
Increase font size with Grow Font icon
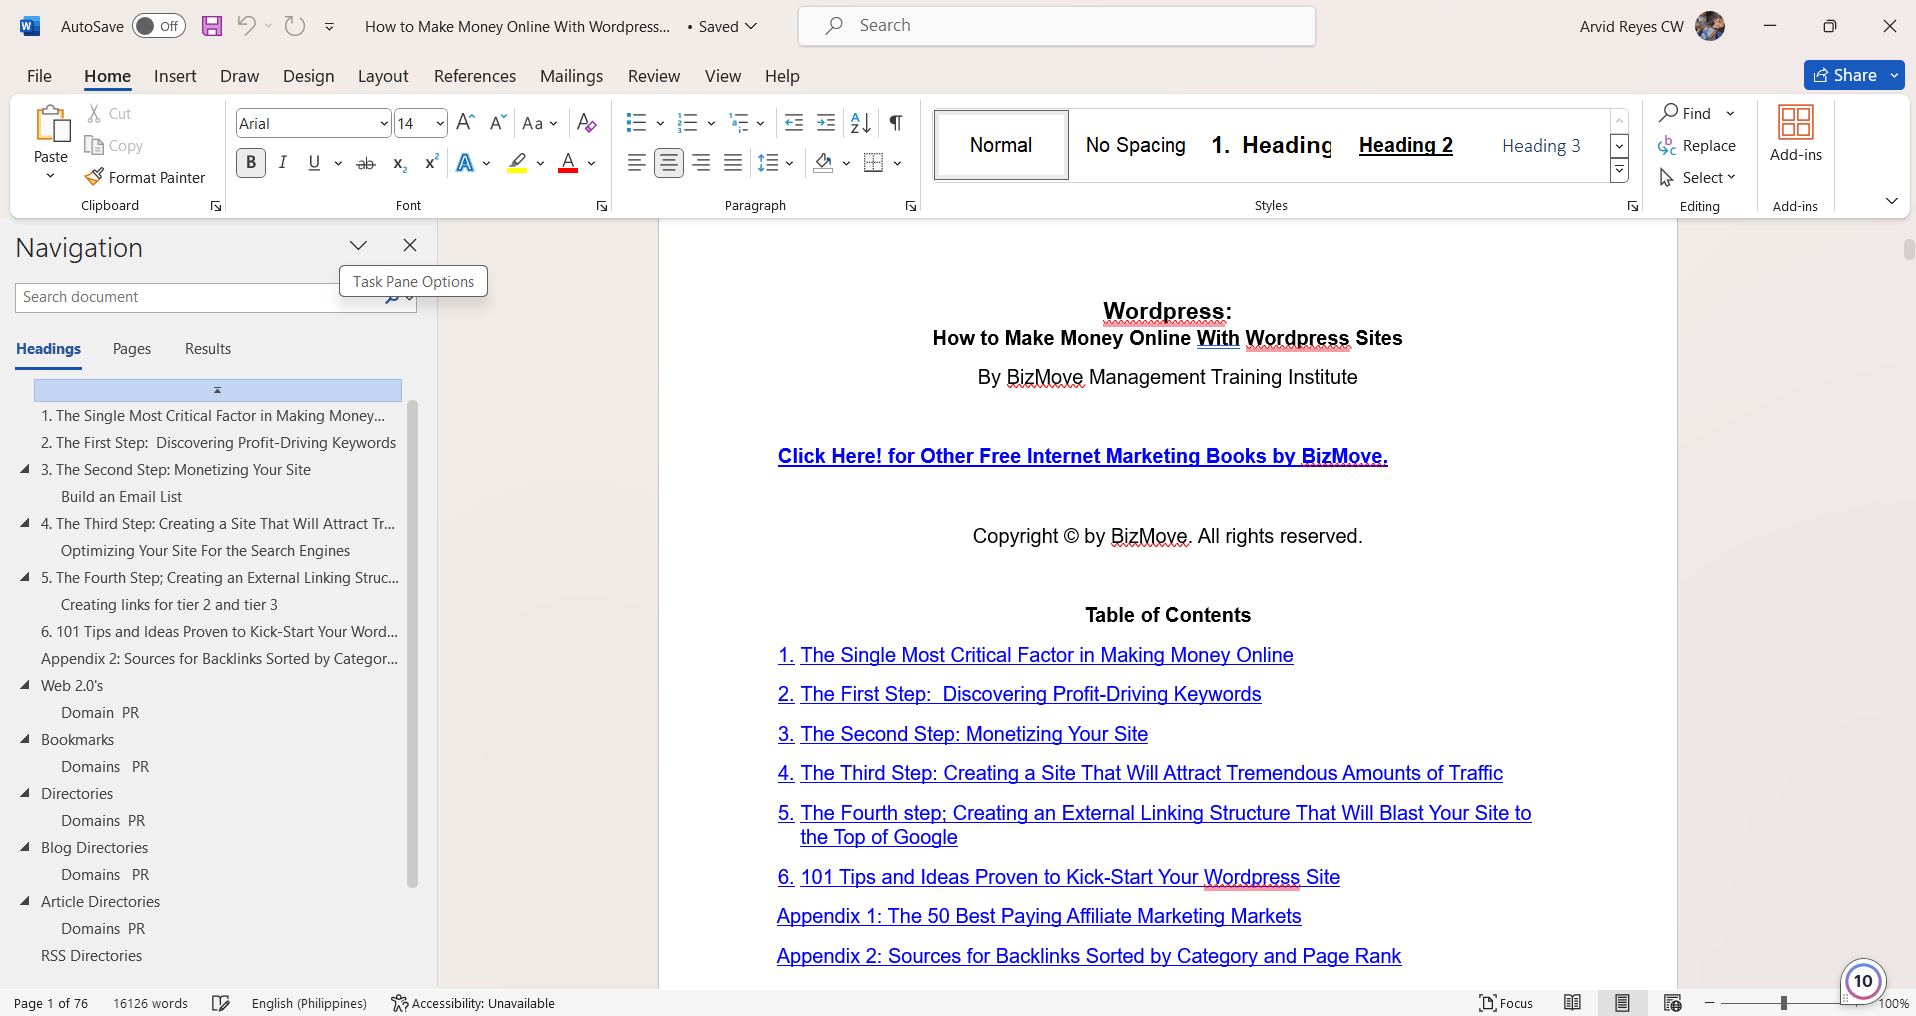(465, 123)
